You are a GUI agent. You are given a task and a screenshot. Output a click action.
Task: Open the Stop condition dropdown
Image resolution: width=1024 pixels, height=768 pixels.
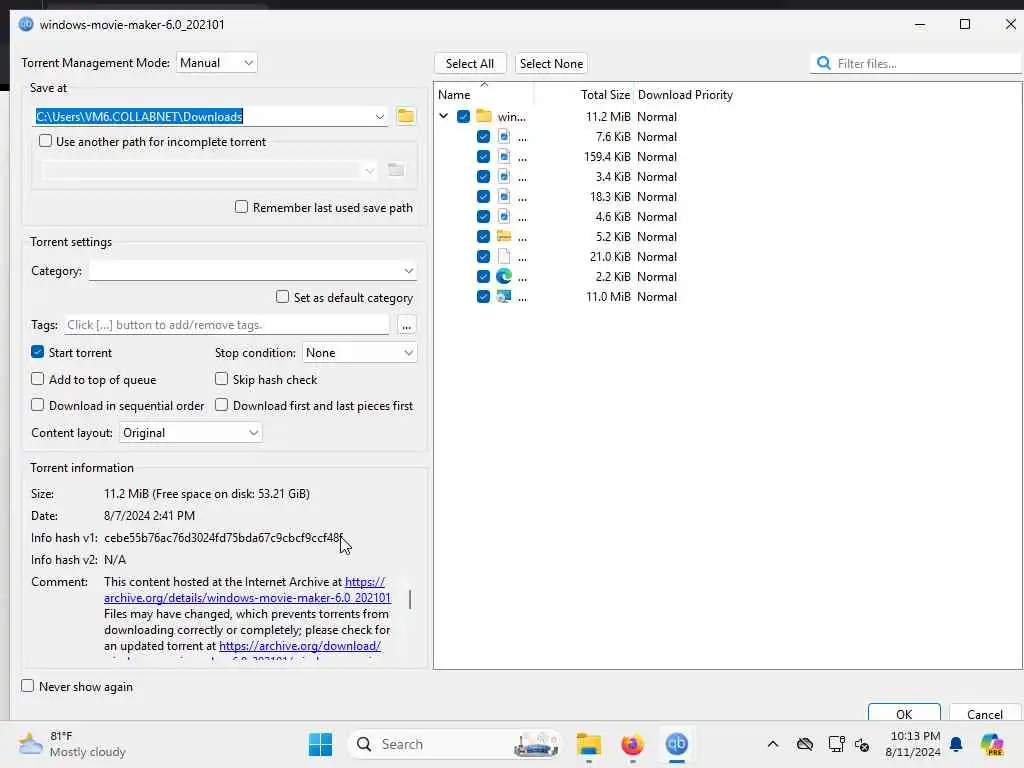tap(359, 353)
